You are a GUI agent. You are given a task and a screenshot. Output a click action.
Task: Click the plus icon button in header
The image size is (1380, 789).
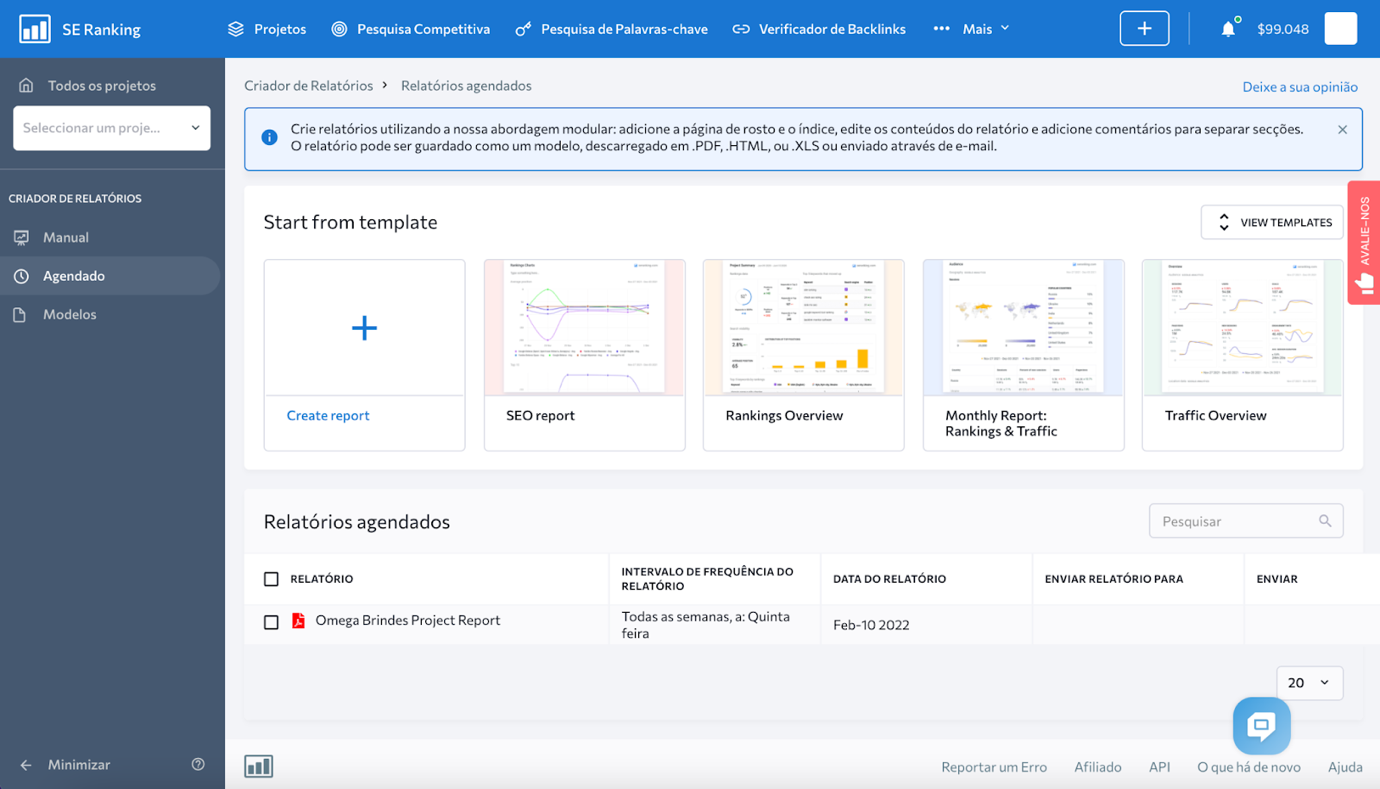coord(1144,29)
